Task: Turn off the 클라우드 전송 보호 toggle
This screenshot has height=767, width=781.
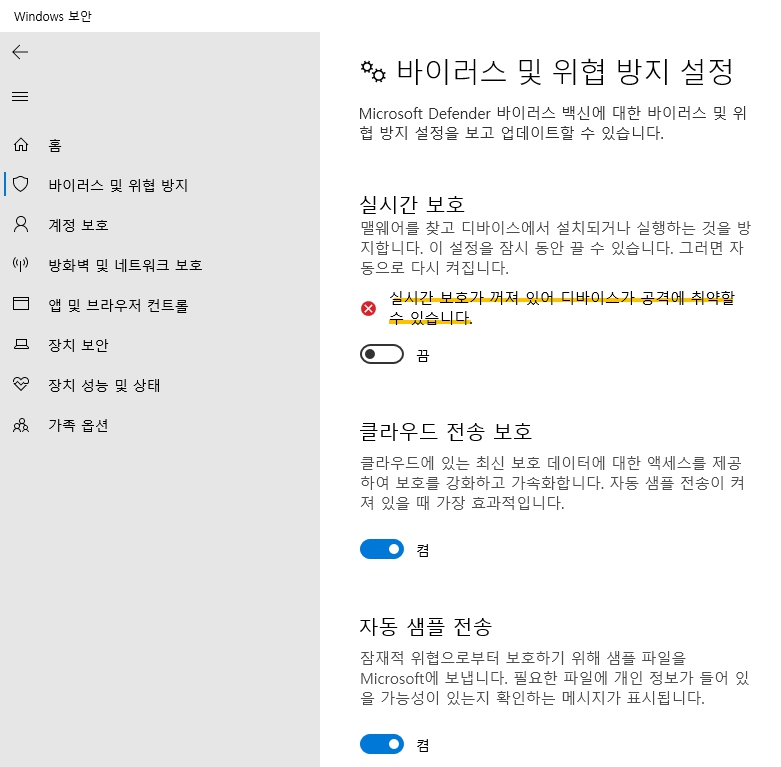Action: point(382,549)
